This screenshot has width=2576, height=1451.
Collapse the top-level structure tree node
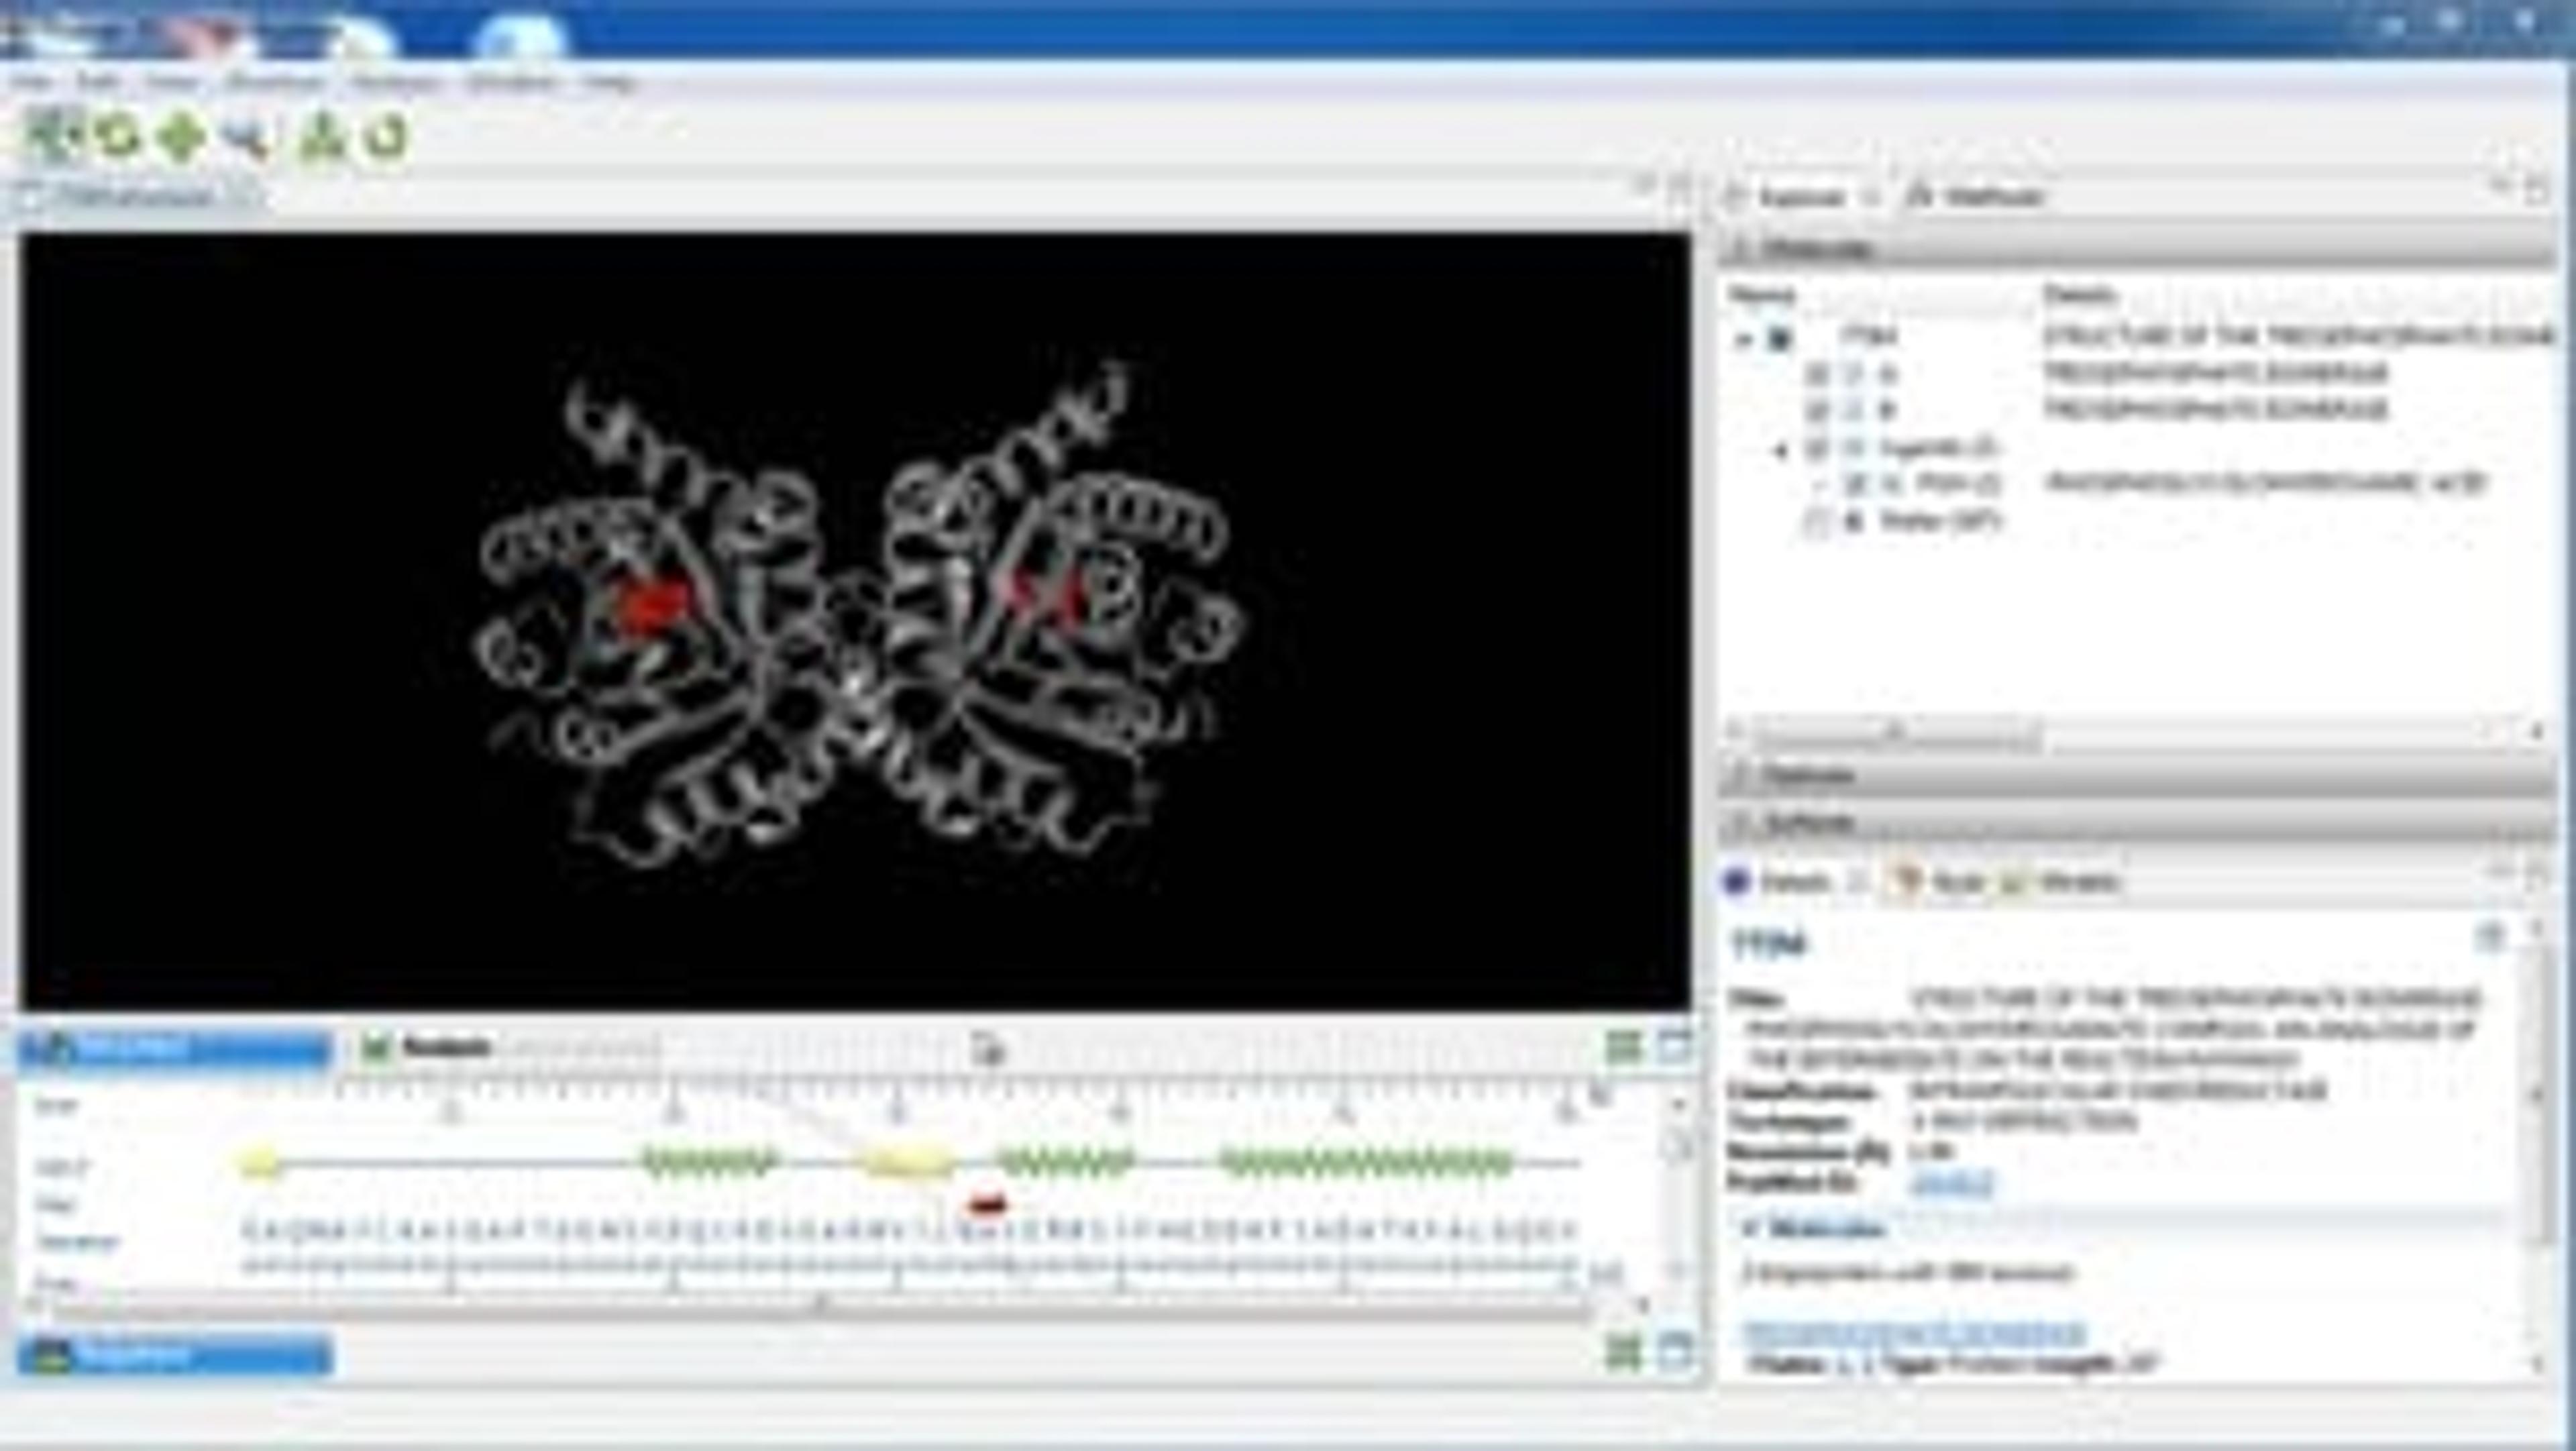tap(1744, 339)
